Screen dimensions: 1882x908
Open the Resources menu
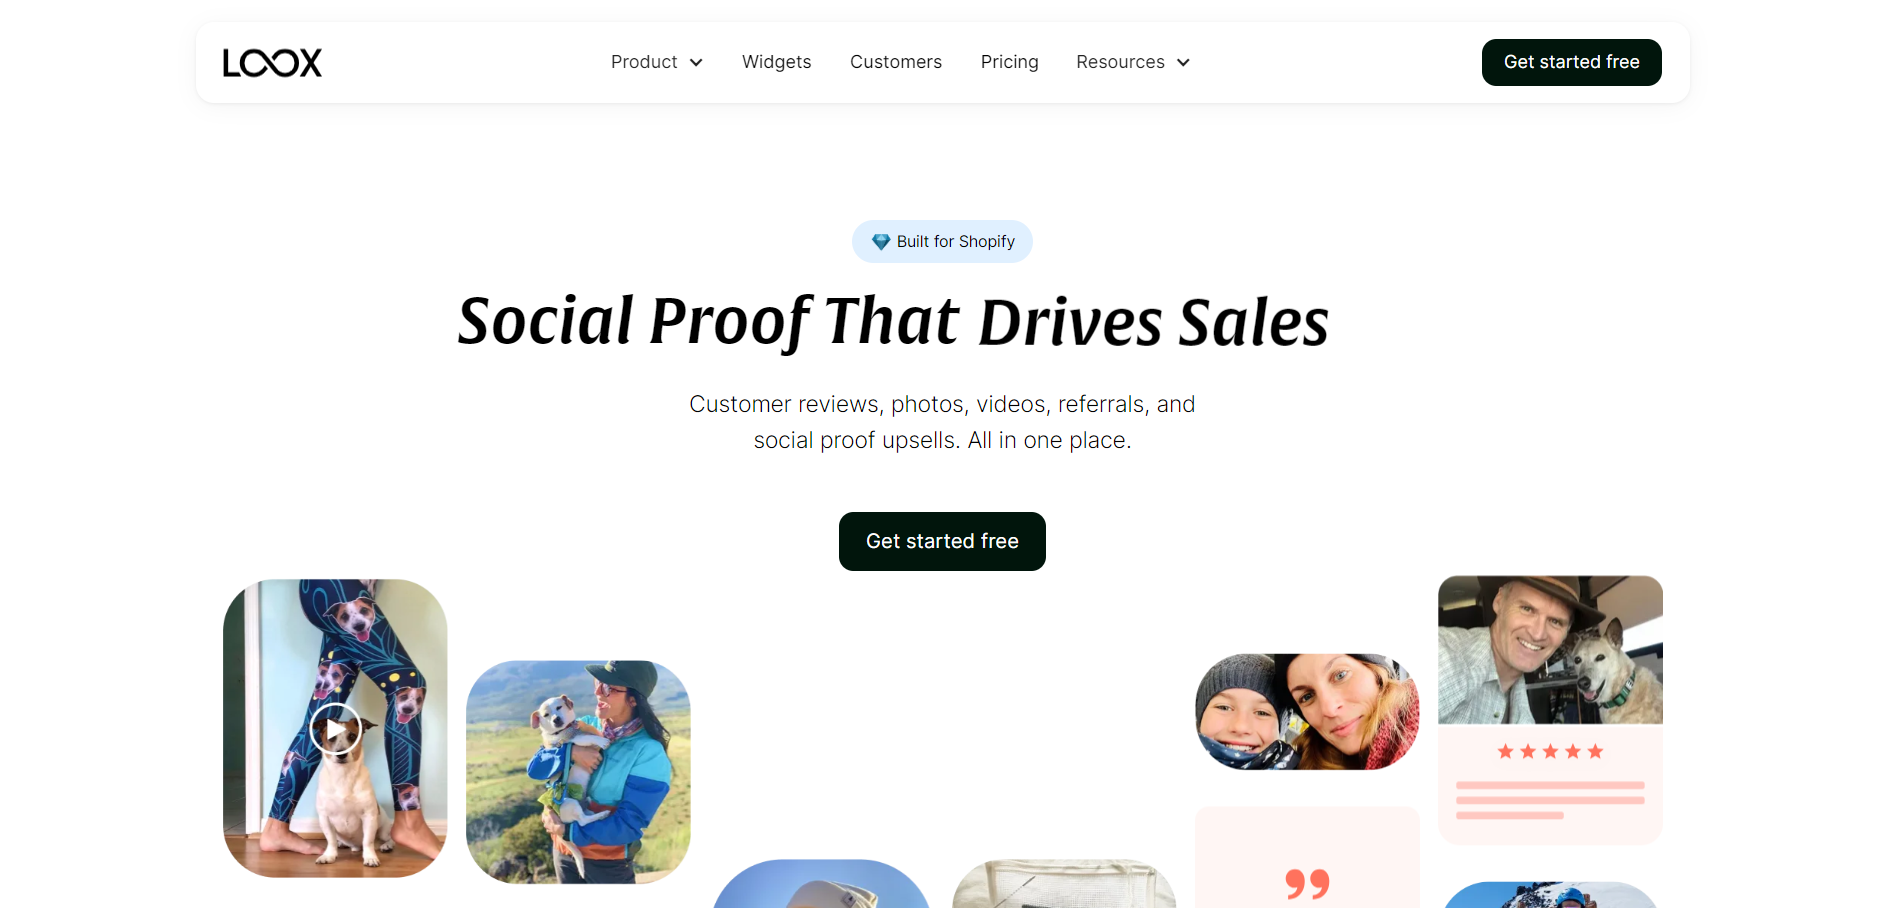tap(1133, 62)
